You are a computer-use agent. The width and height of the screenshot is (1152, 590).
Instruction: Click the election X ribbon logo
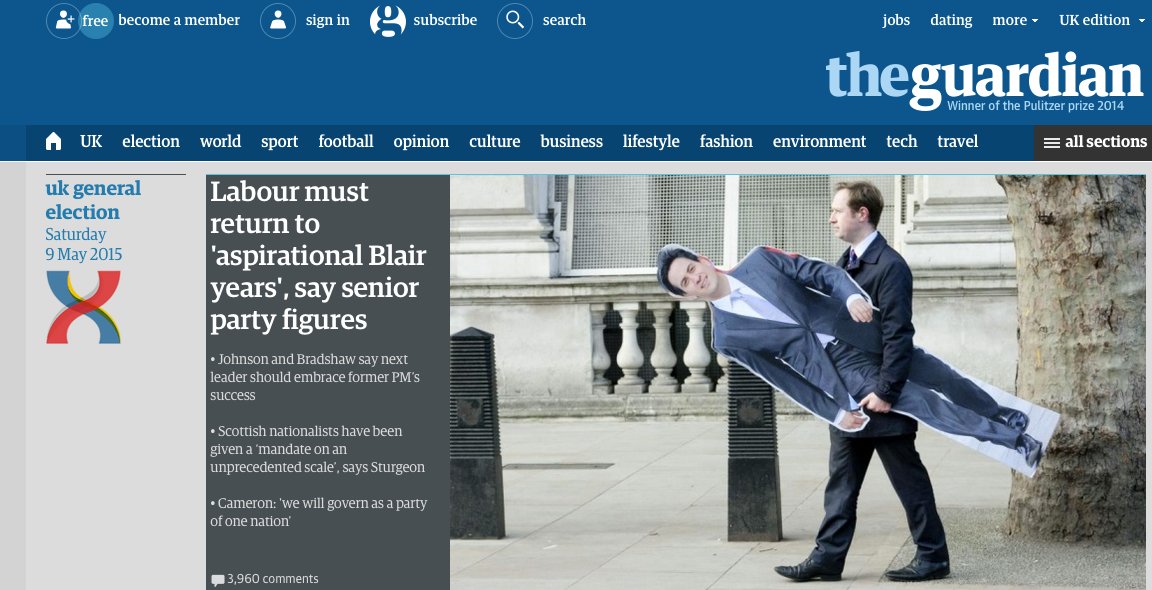83,306
